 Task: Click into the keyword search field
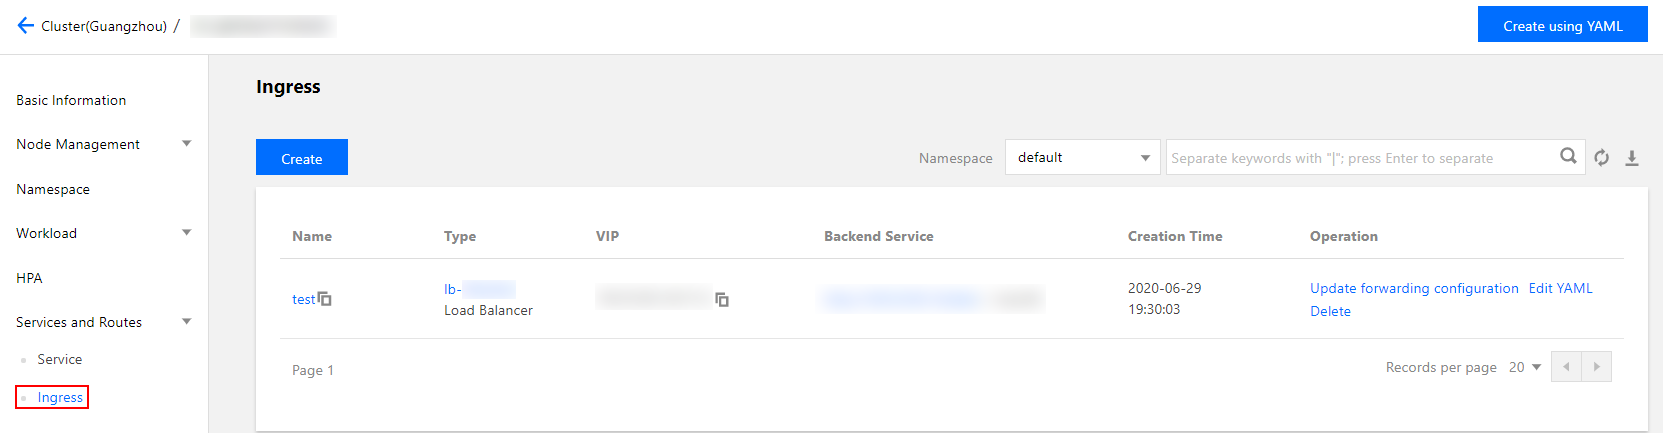pos(1360,157)
